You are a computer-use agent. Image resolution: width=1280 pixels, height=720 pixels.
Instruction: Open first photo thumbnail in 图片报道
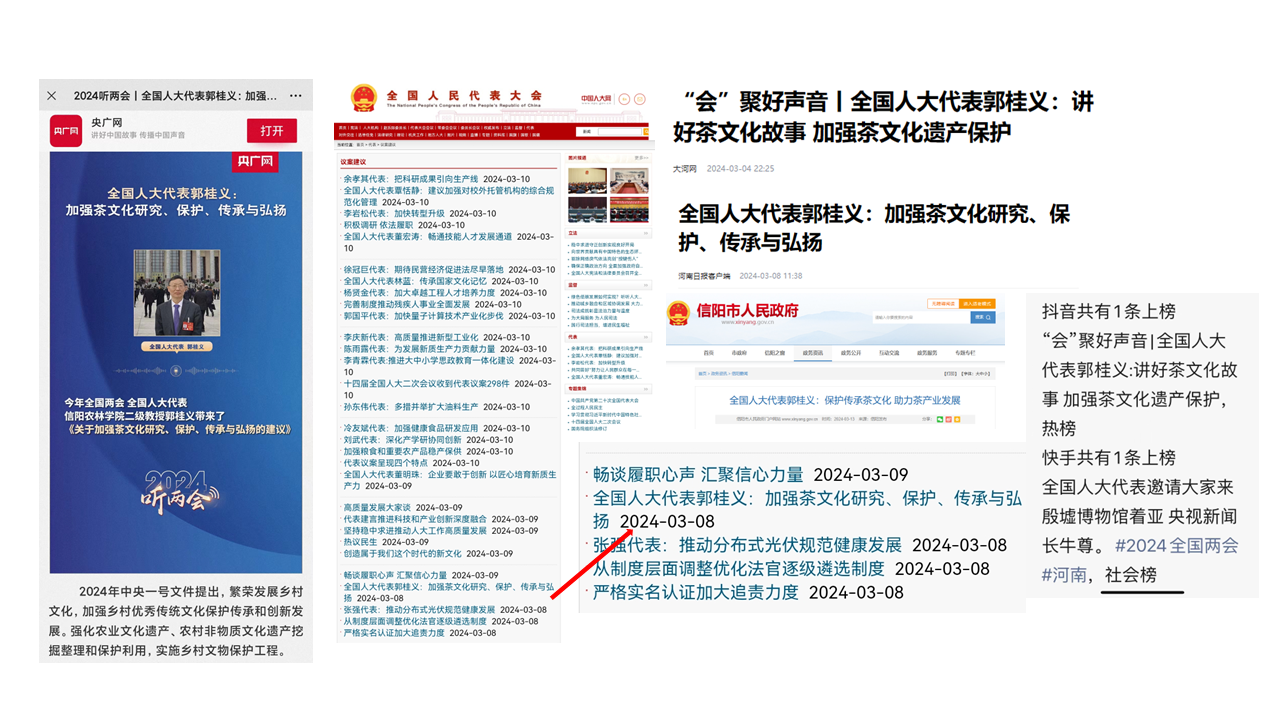587,179
